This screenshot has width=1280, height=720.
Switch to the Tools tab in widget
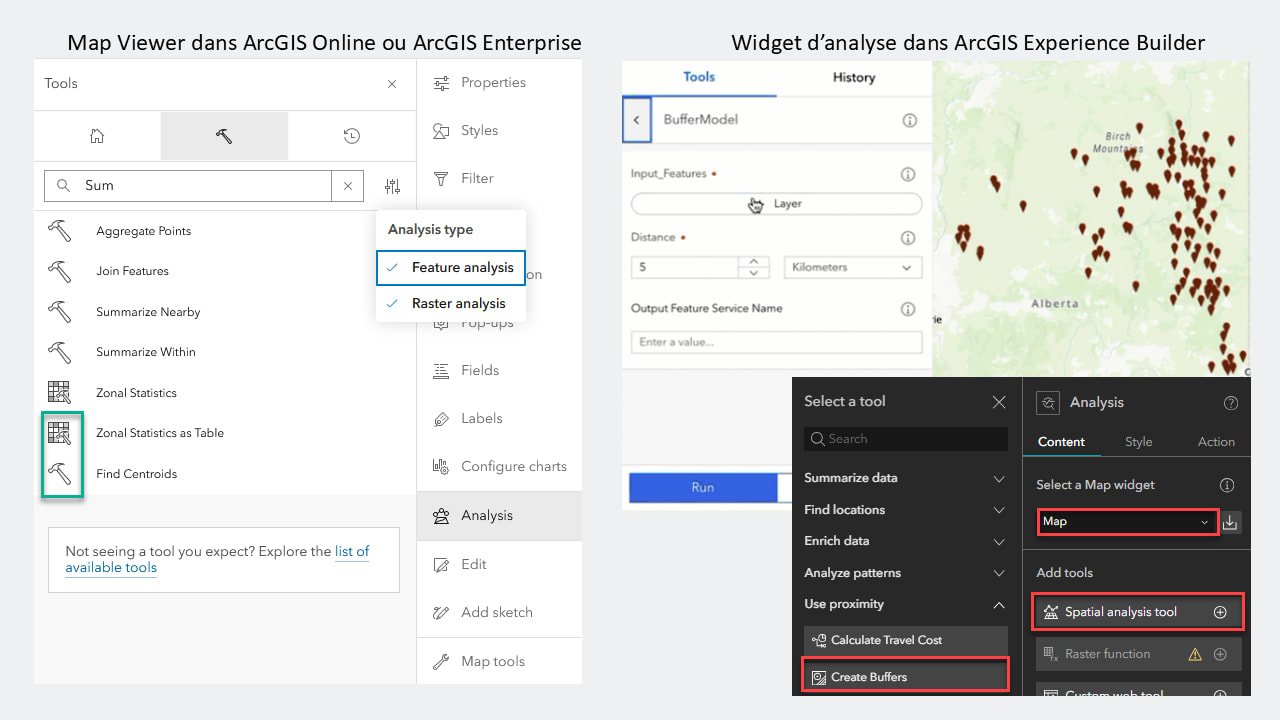click(x=699, y=77)
